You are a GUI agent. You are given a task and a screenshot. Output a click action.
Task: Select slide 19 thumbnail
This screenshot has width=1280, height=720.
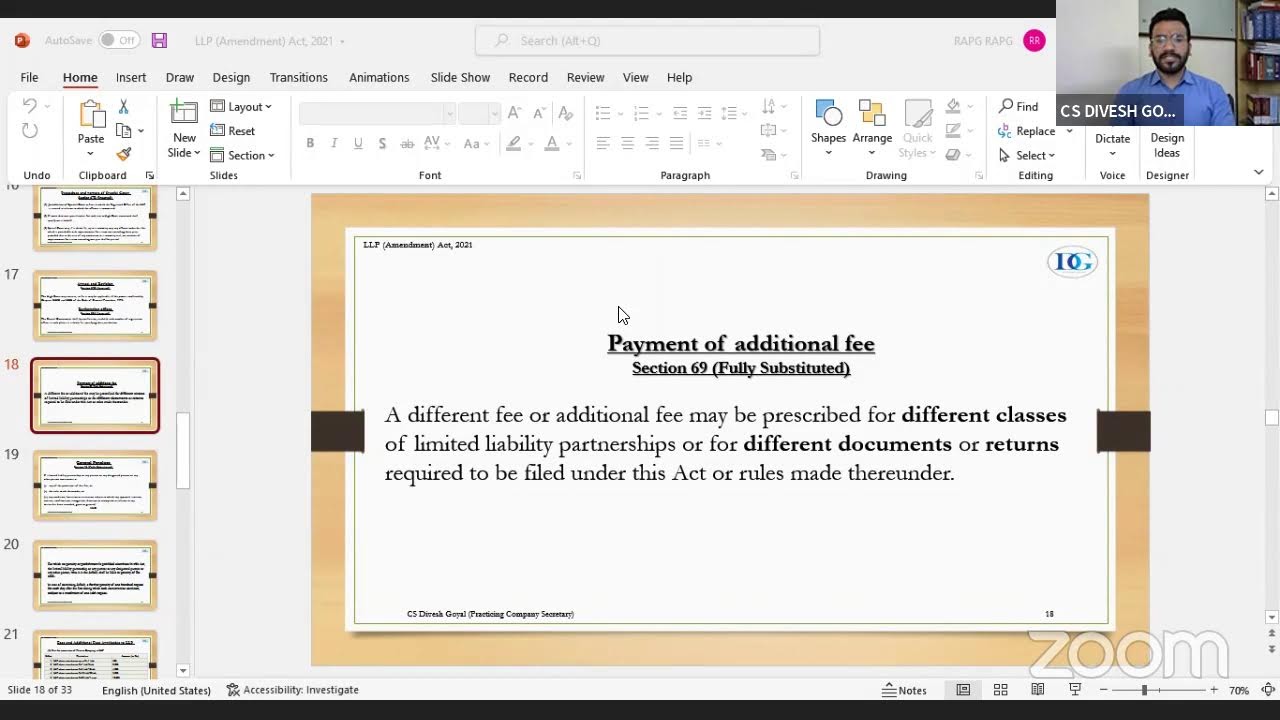[95, 485]
